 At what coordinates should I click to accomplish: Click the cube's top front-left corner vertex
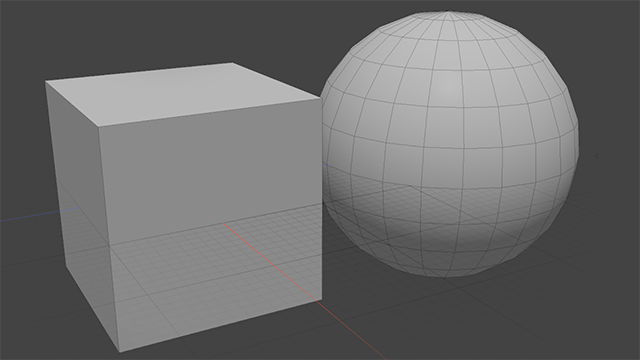click(x=99, y=127)
